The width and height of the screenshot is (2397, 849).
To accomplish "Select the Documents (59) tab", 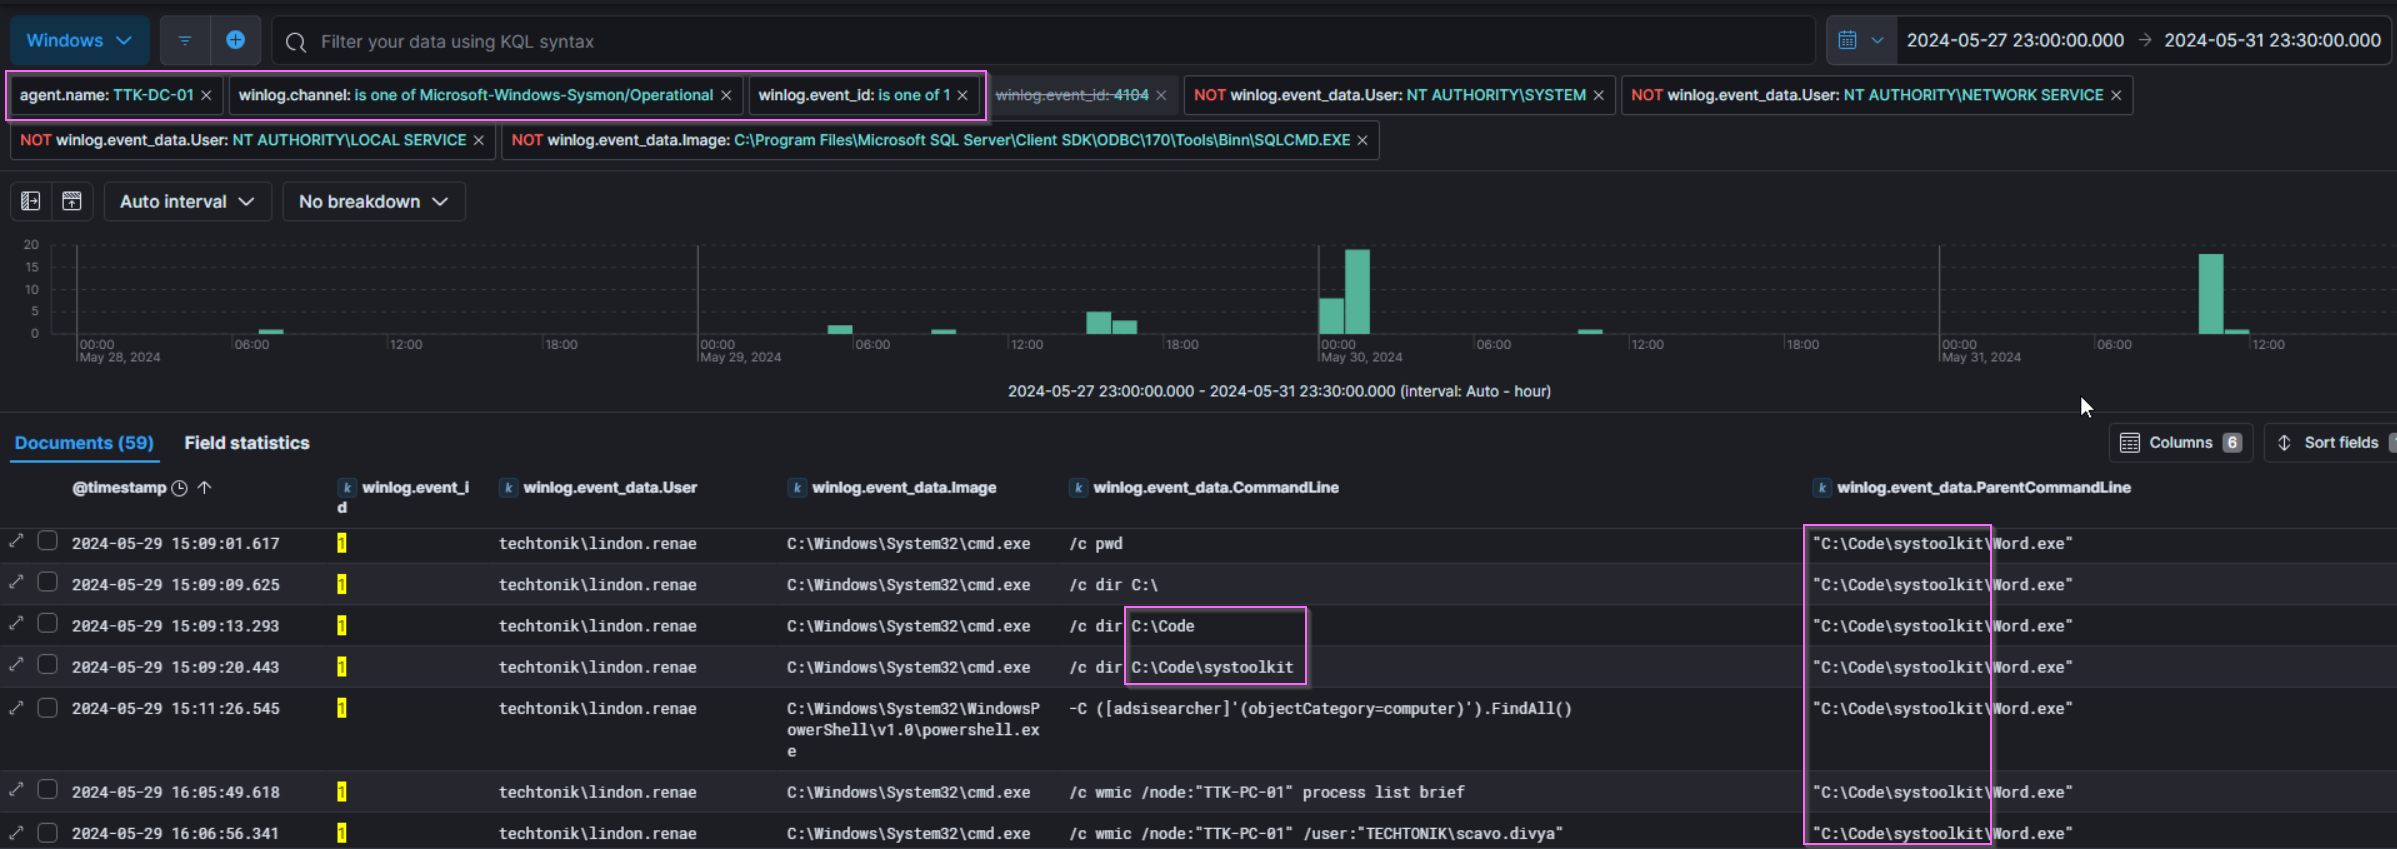I will (84, 443).
